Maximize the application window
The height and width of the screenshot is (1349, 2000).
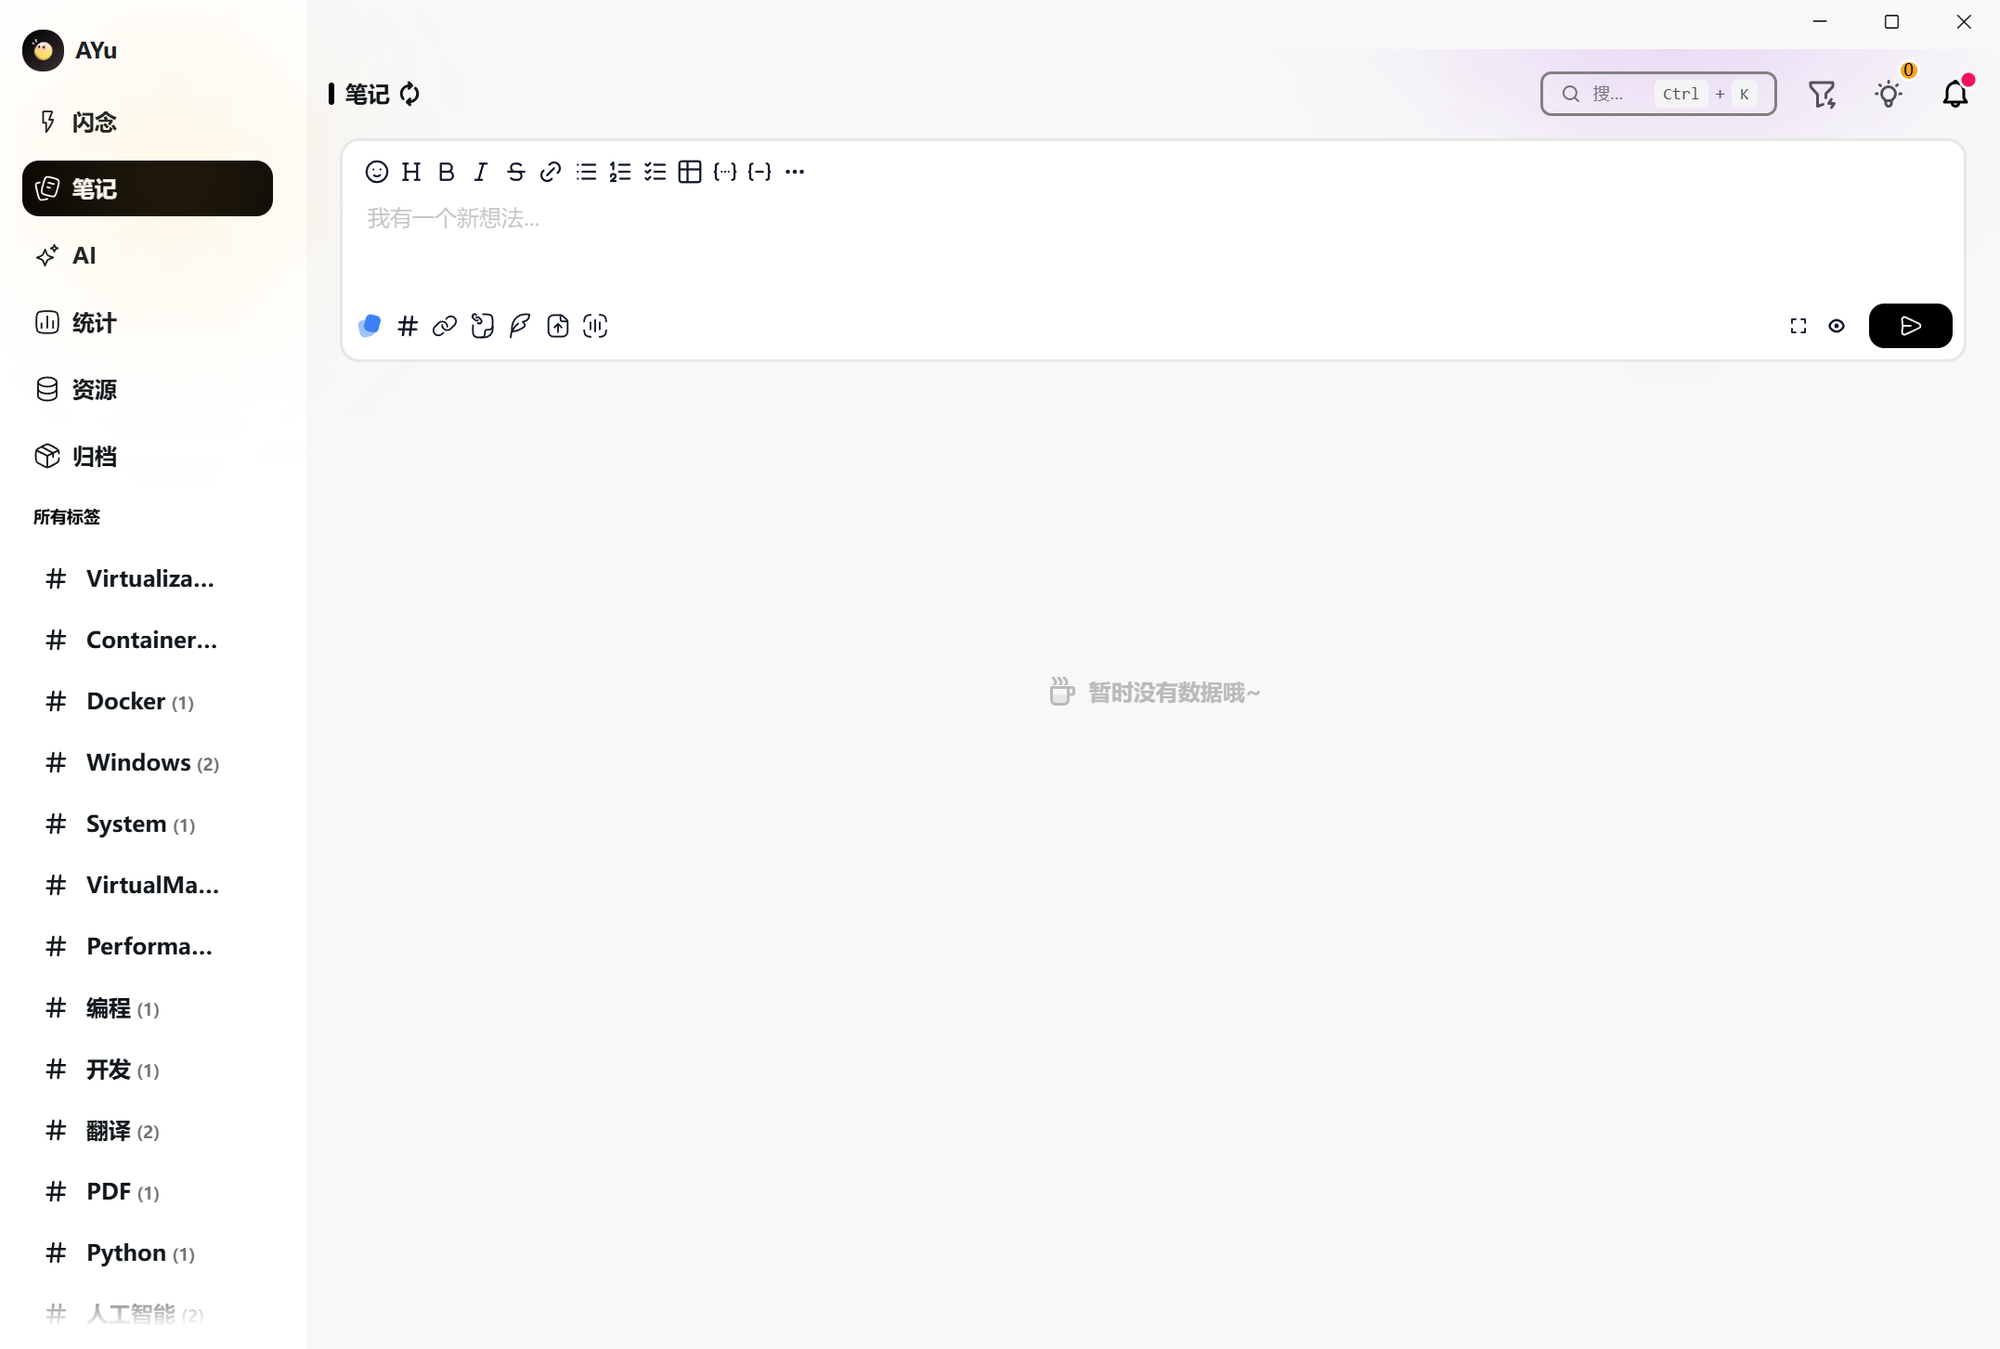pos(1892,22)
